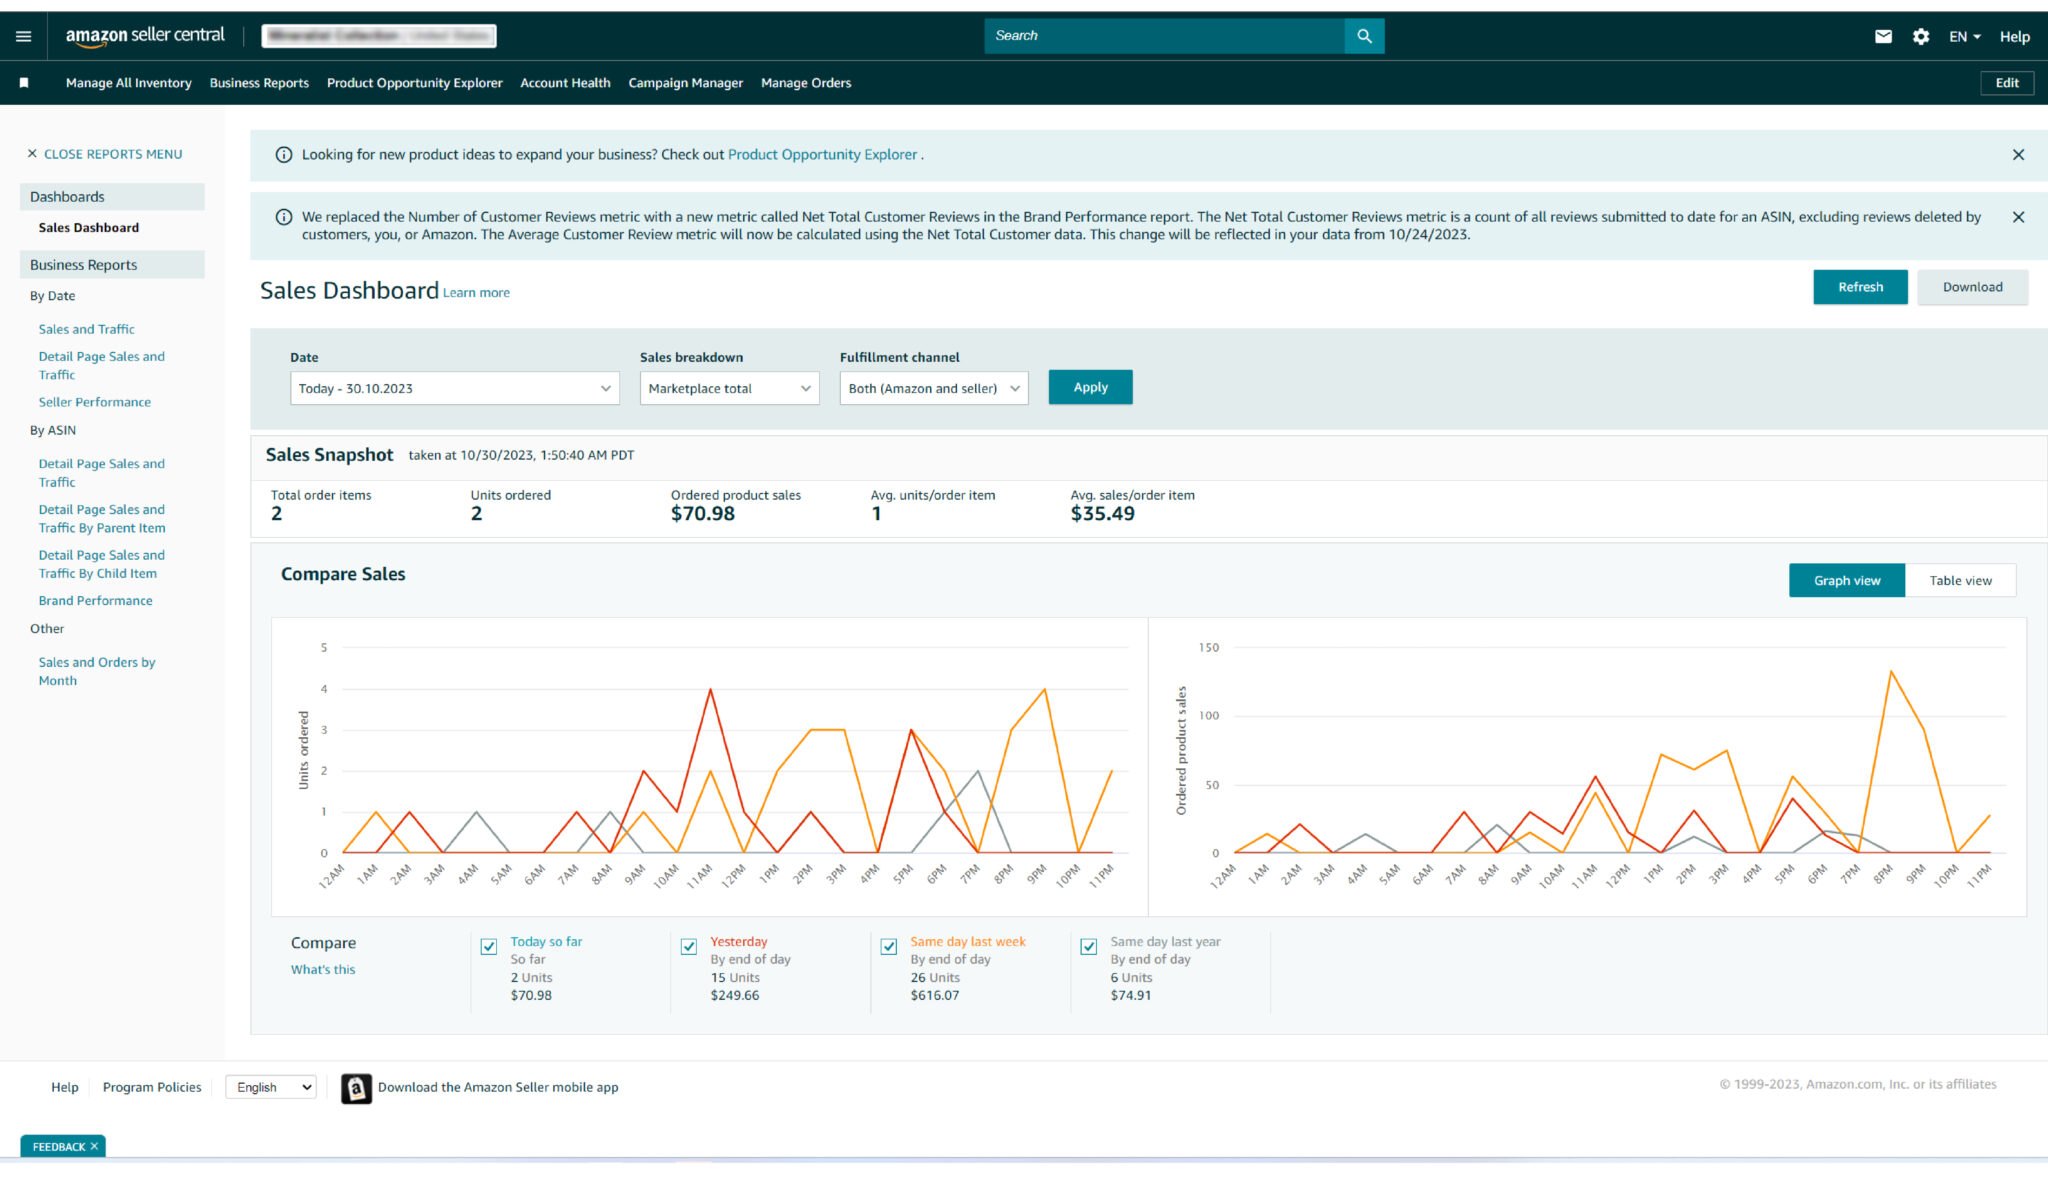Open Manage All Inventory
Screen dimensions: 2048x1180
click(129, 83)
